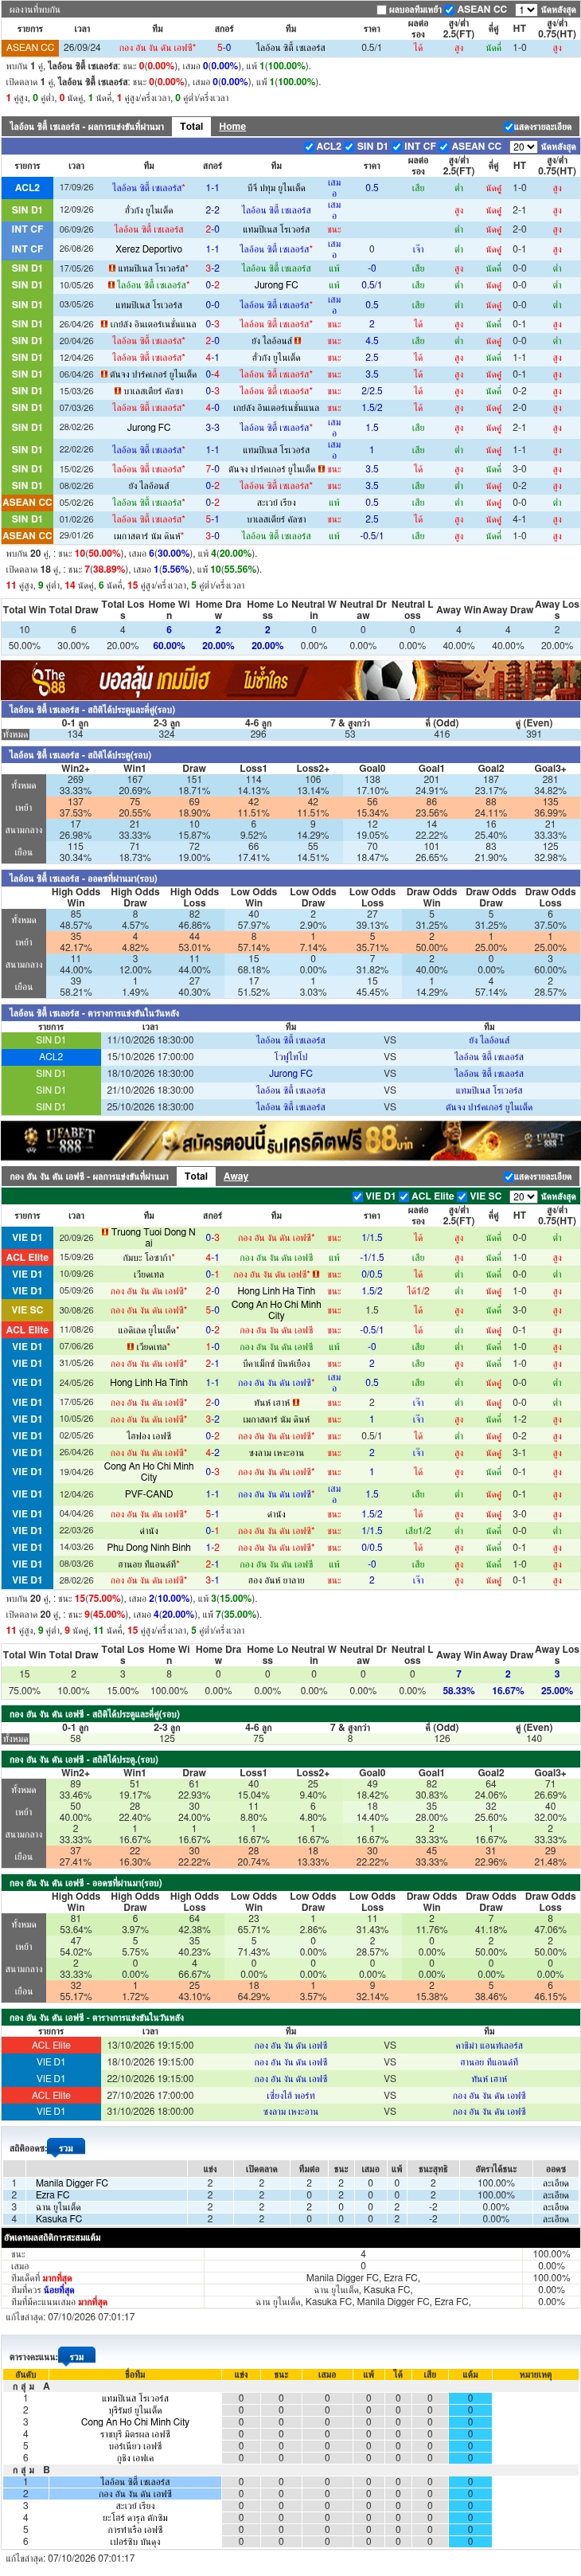The height and width of the screenshot is (2576, 581).
Task: Click Ezra FC in odds stats table
Action: [x=53, y=2196]
